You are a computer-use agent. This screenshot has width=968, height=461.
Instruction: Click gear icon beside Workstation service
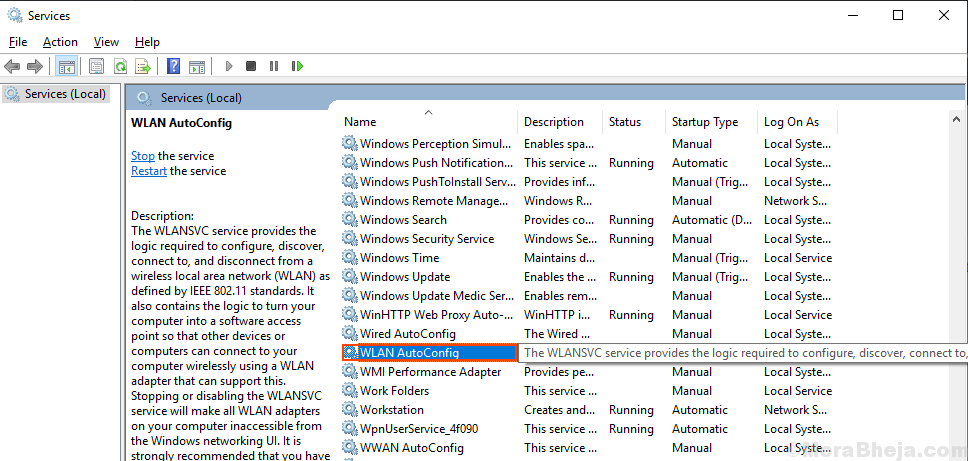point(350,410)
